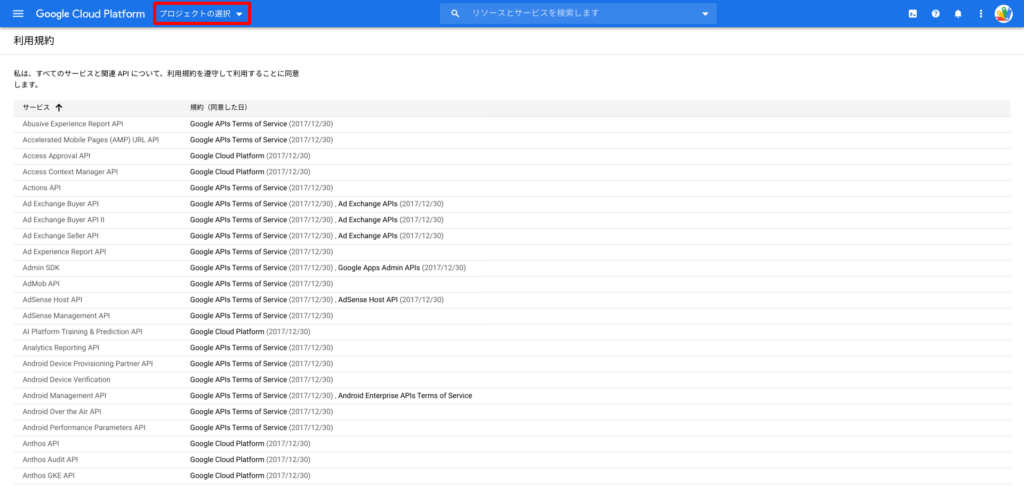Click the 利用規約 page title

(33, 40)
